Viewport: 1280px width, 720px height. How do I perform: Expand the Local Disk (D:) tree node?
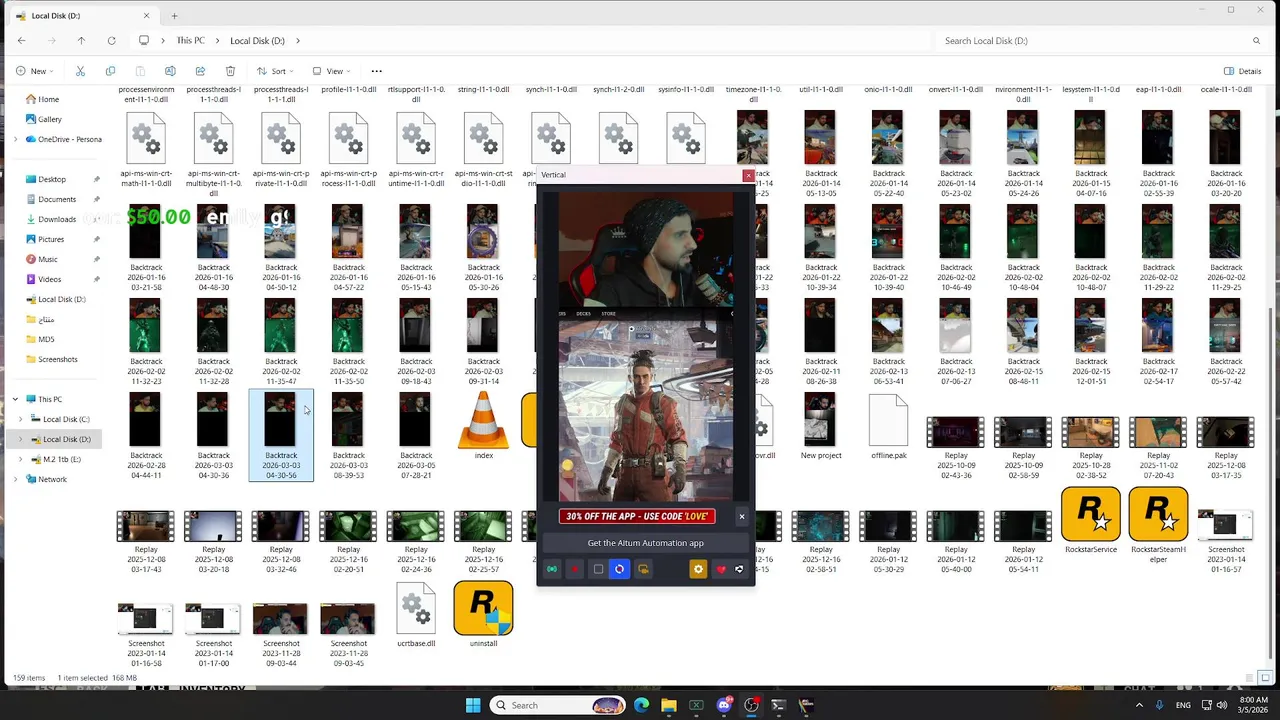tap(22, 439)
